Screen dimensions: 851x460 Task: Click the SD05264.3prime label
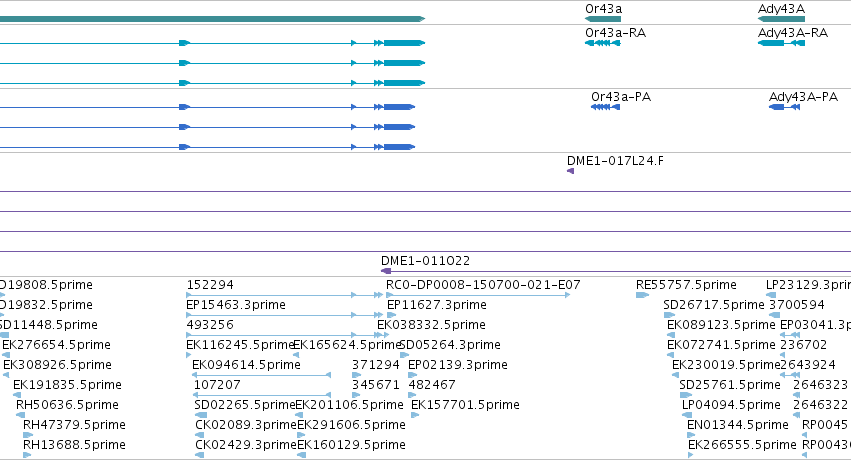[450, 345]
